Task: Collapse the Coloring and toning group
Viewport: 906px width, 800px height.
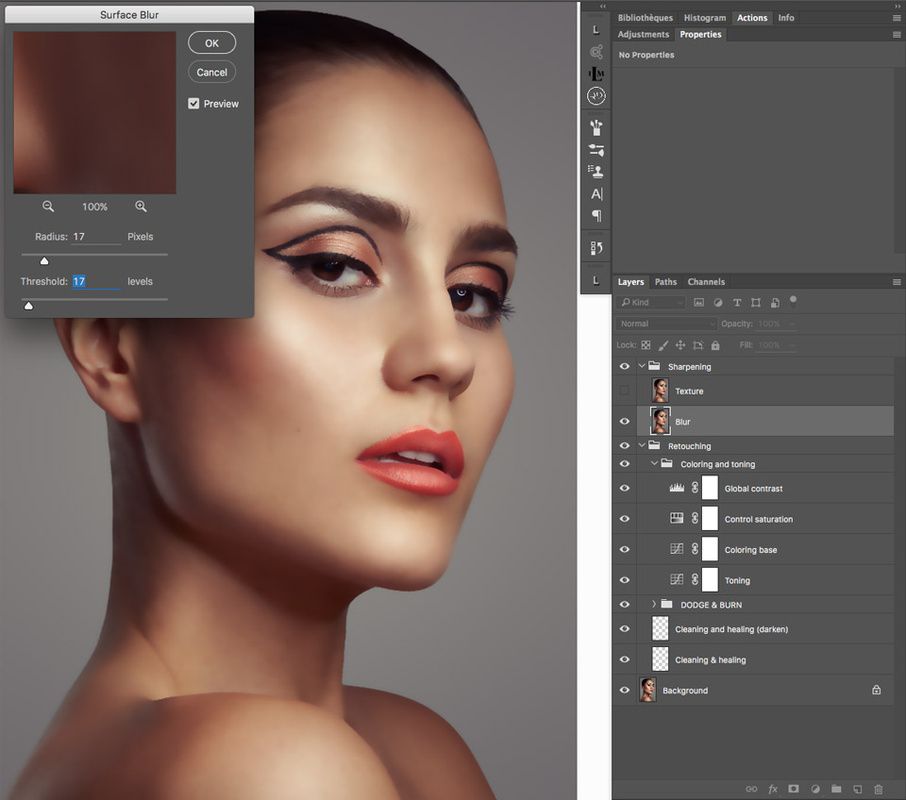Action: click(654, 464)
